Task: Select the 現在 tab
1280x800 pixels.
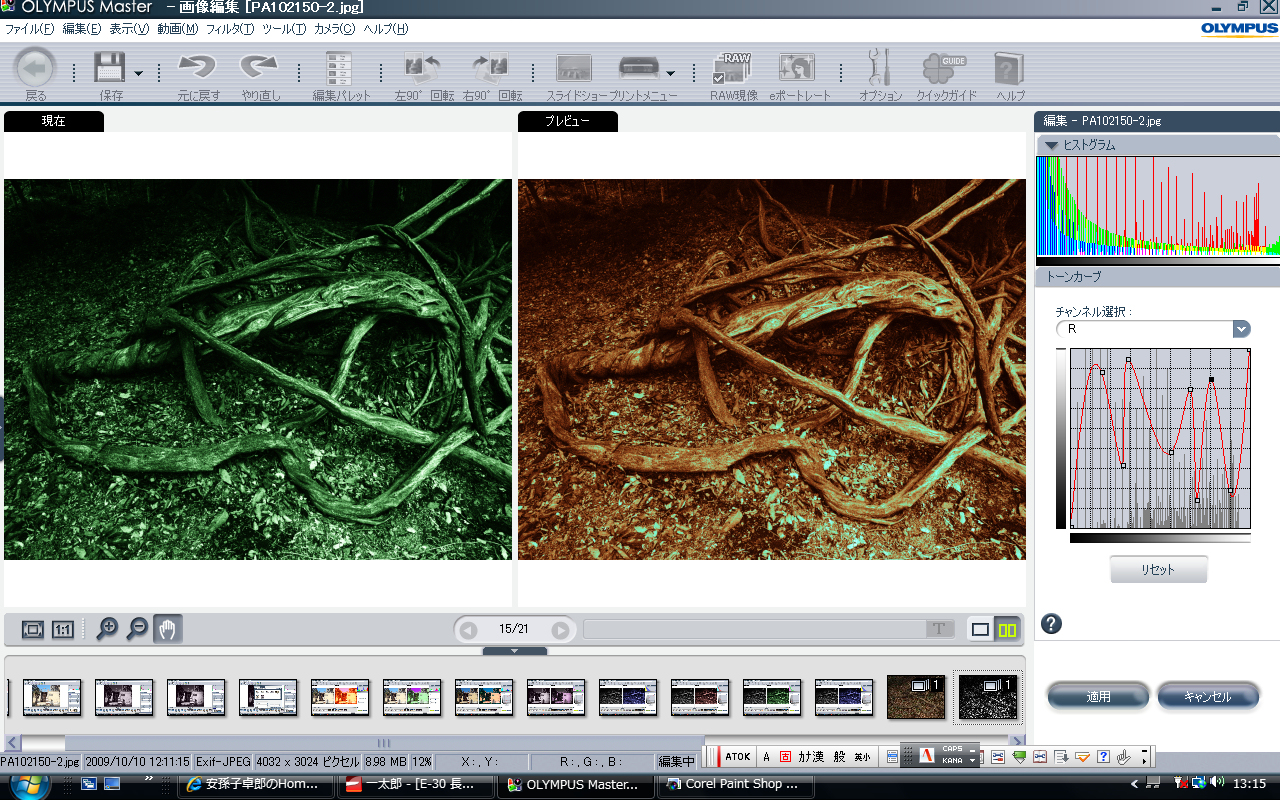Action: [54, 121]
